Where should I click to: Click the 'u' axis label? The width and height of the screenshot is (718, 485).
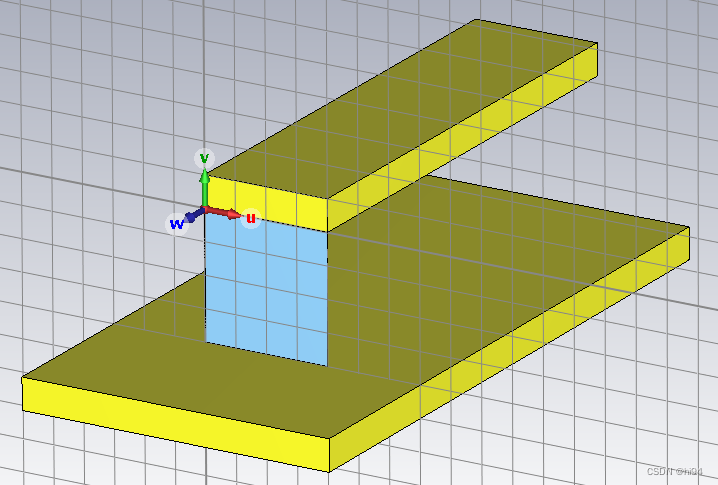[251, 218]
